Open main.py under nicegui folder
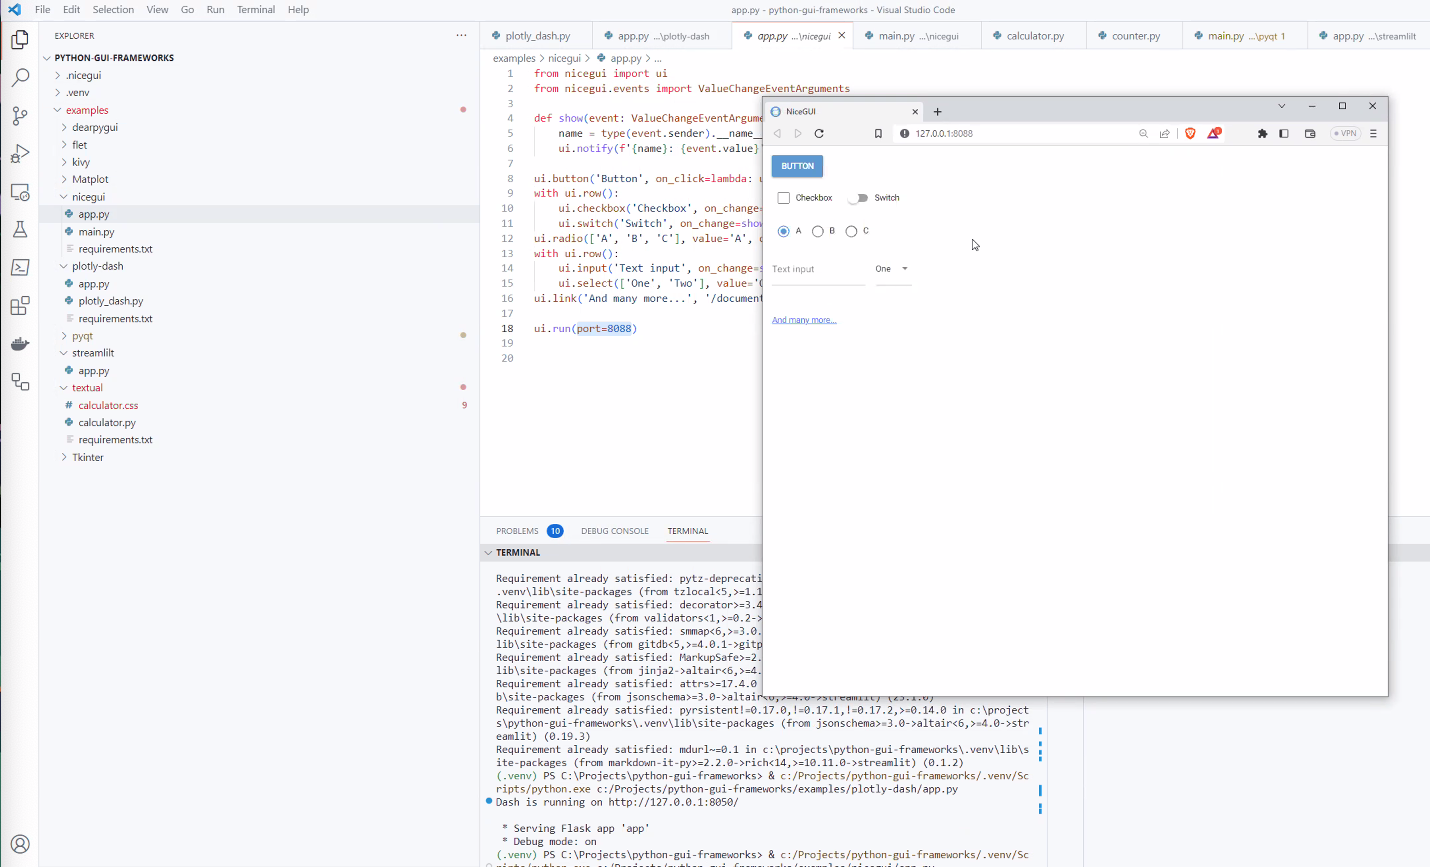Screen dimensions: 1430x867 [x=96, y=232]
